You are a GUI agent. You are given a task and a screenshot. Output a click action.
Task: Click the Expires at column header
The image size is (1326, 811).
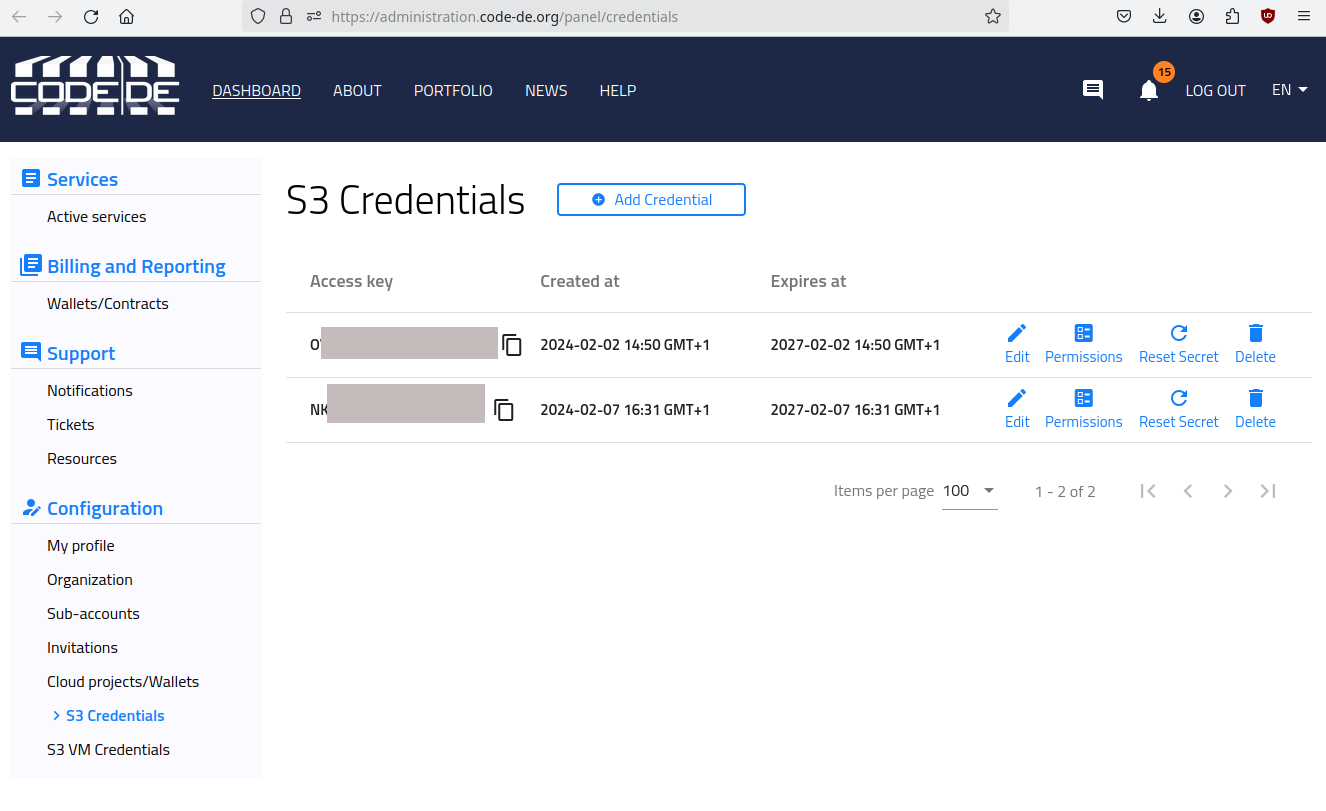[808, 281]
